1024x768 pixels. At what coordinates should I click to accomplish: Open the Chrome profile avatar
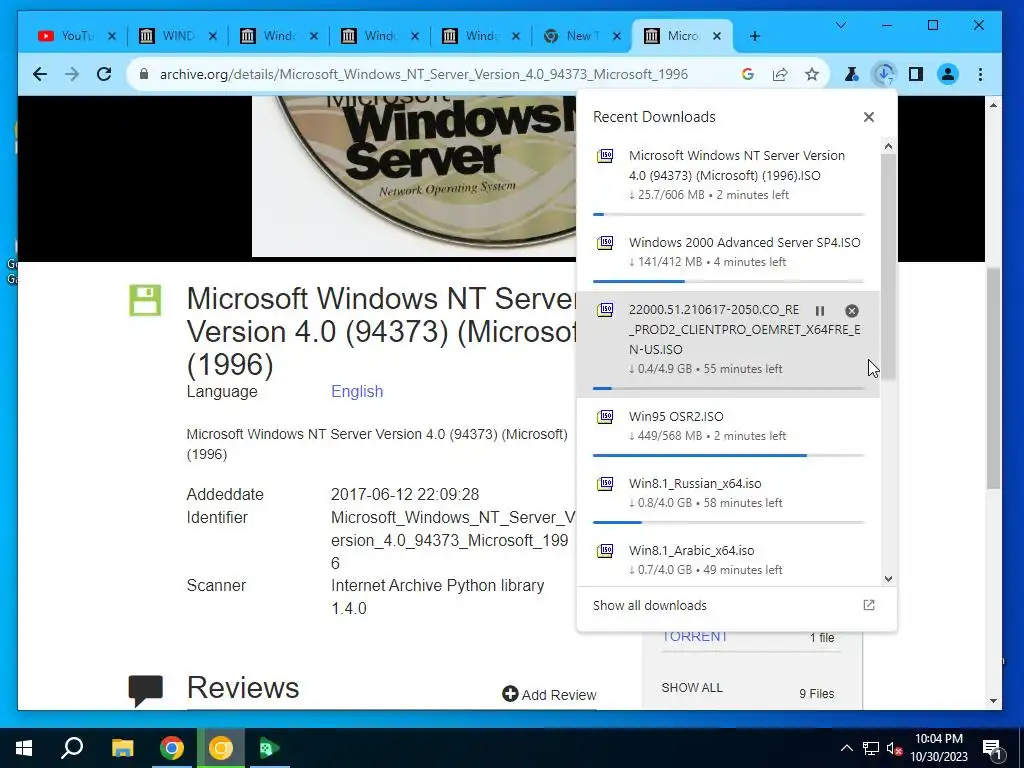[948, 74]
